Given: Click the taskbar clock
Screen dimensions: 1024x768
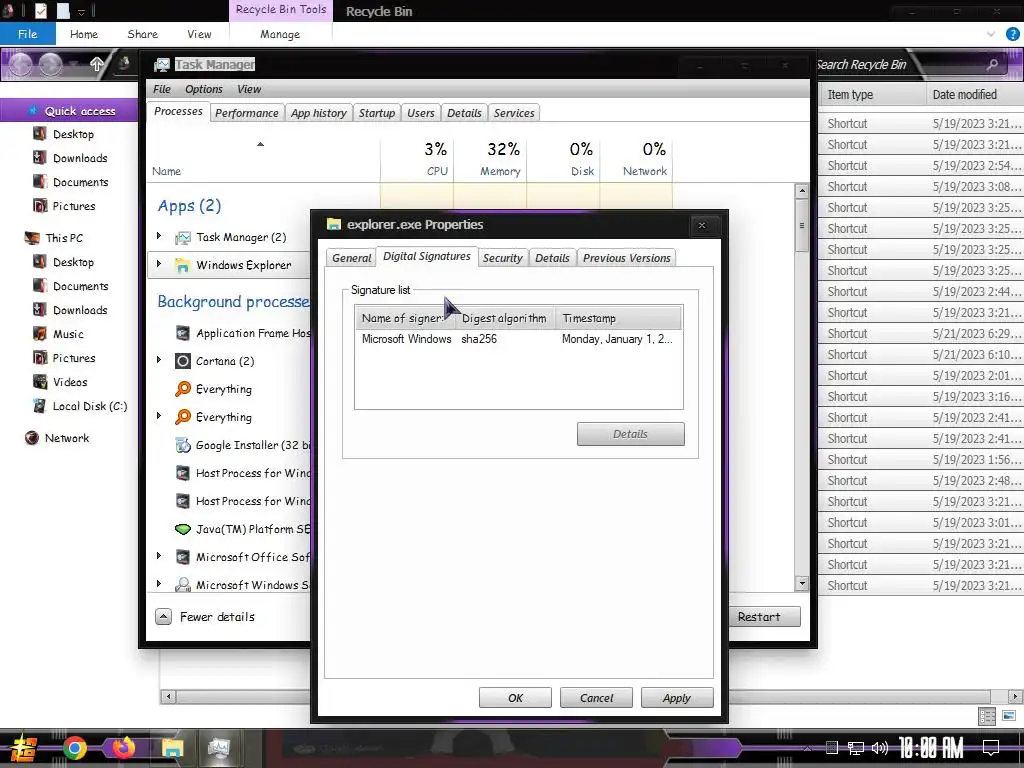Looking at the screenshot, I should tap(931, 748).
